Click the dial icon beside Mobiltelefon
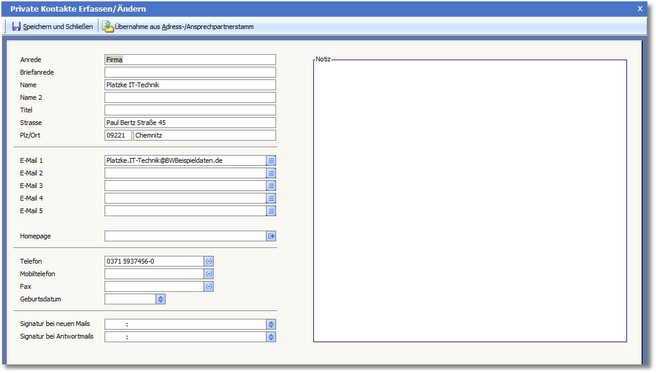The image size is (656, 373). coord(209,274)
